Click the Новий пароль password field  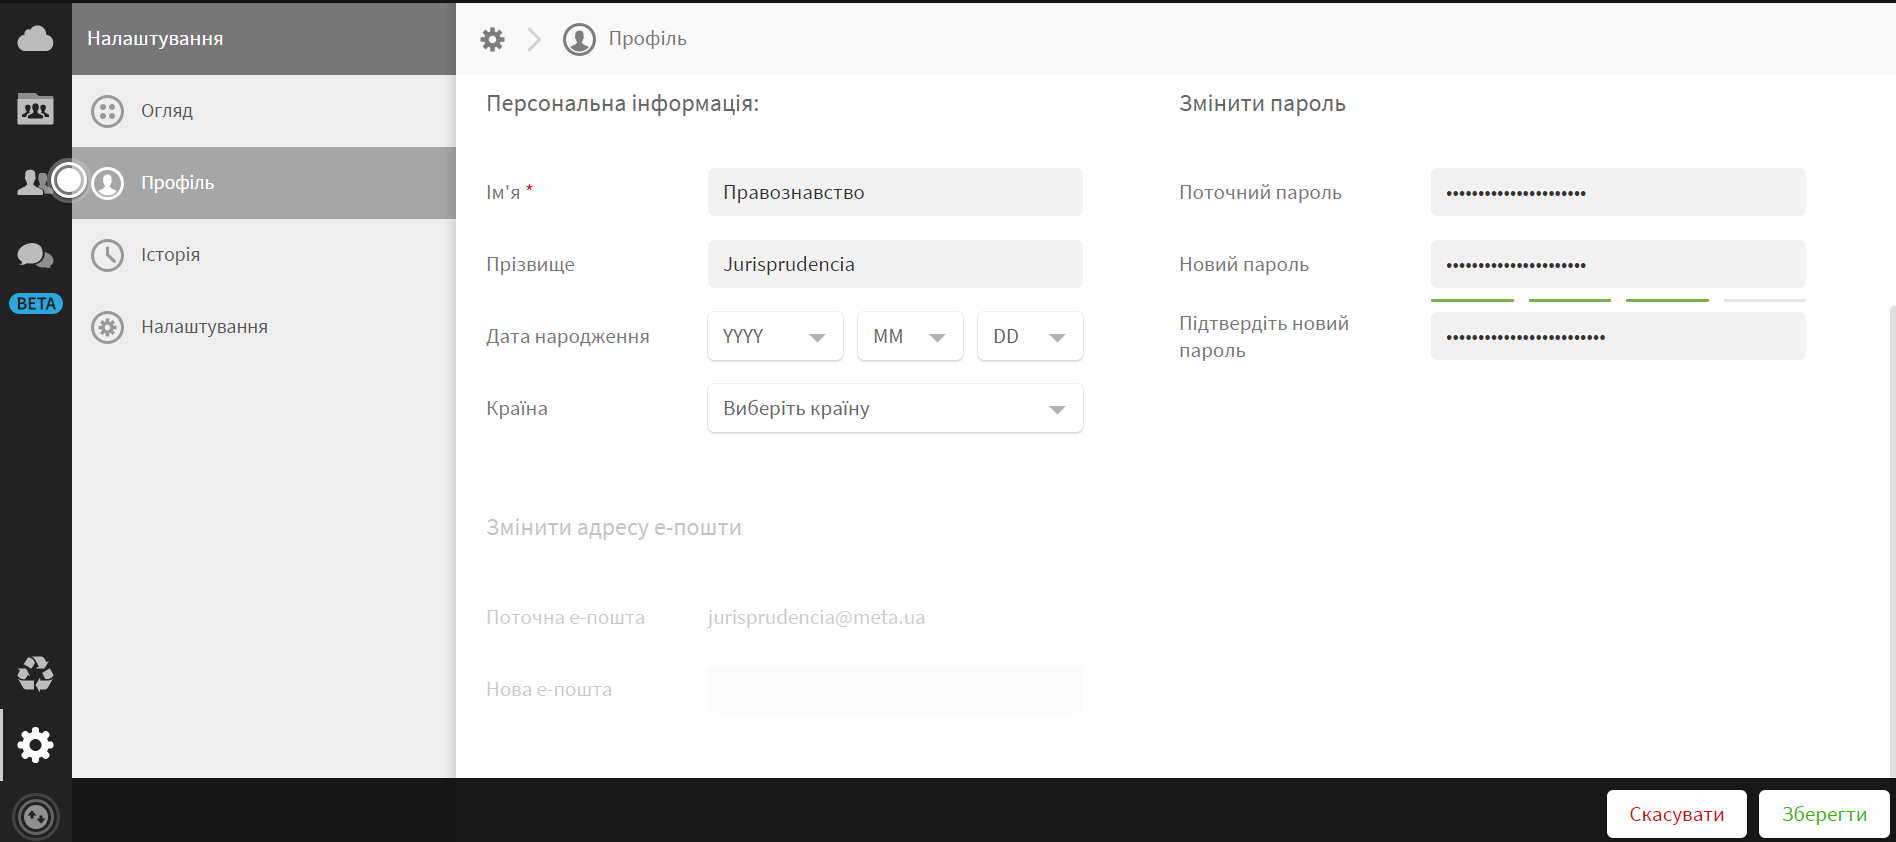(1618, 264)
